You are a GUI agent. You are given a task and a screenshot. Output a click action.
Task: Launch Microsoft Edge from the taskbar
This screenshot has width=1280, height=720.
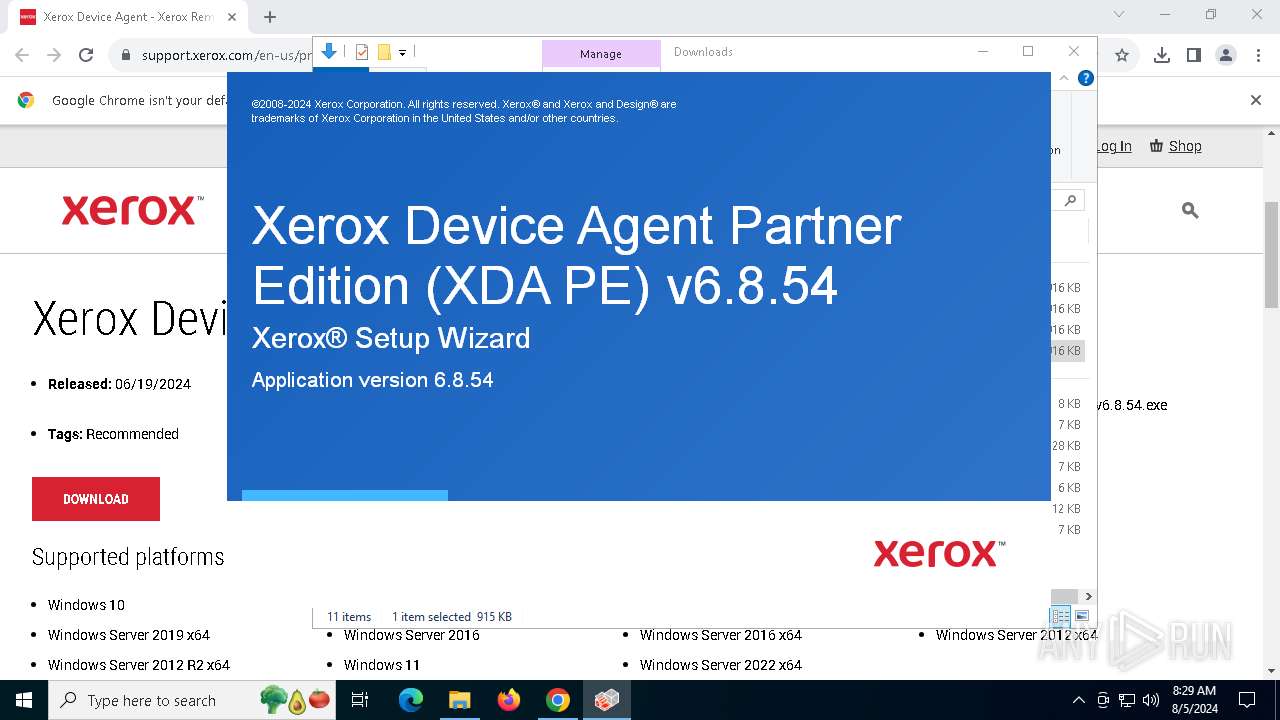[411, 700]
